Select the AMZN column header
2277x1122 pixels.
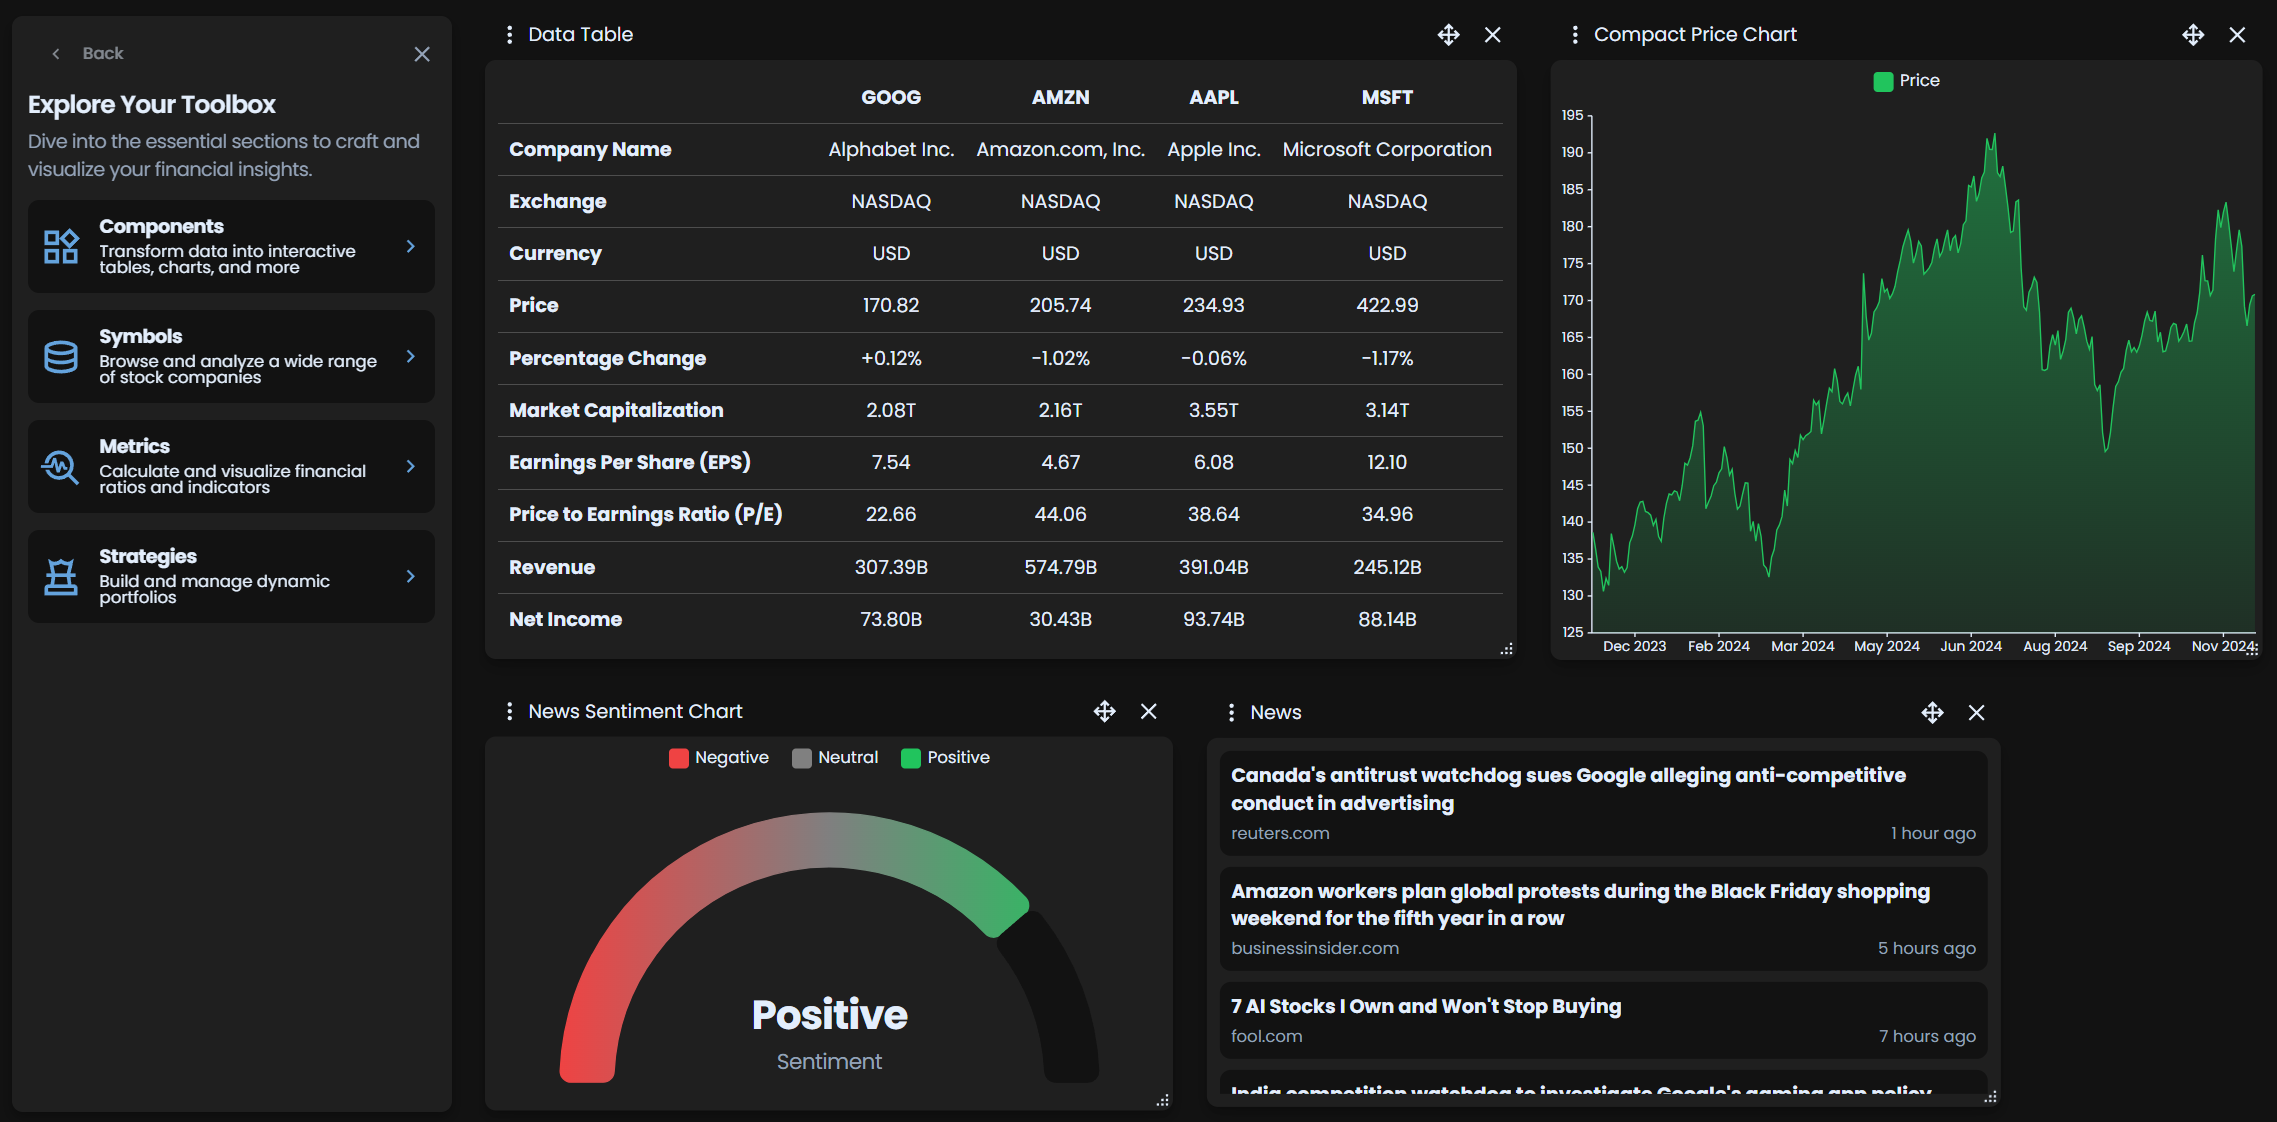tap(1061, 97)
